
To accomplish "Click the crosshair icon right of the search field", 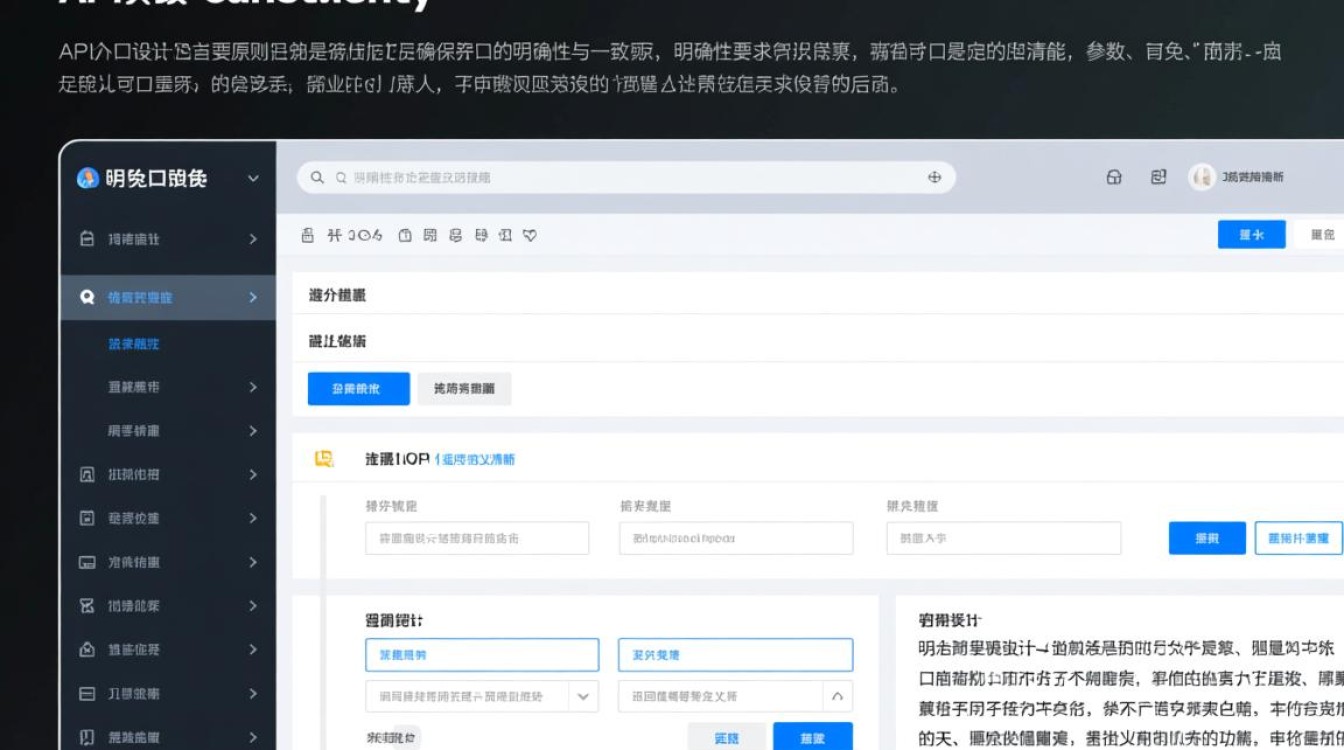I will tap(934, 177).
